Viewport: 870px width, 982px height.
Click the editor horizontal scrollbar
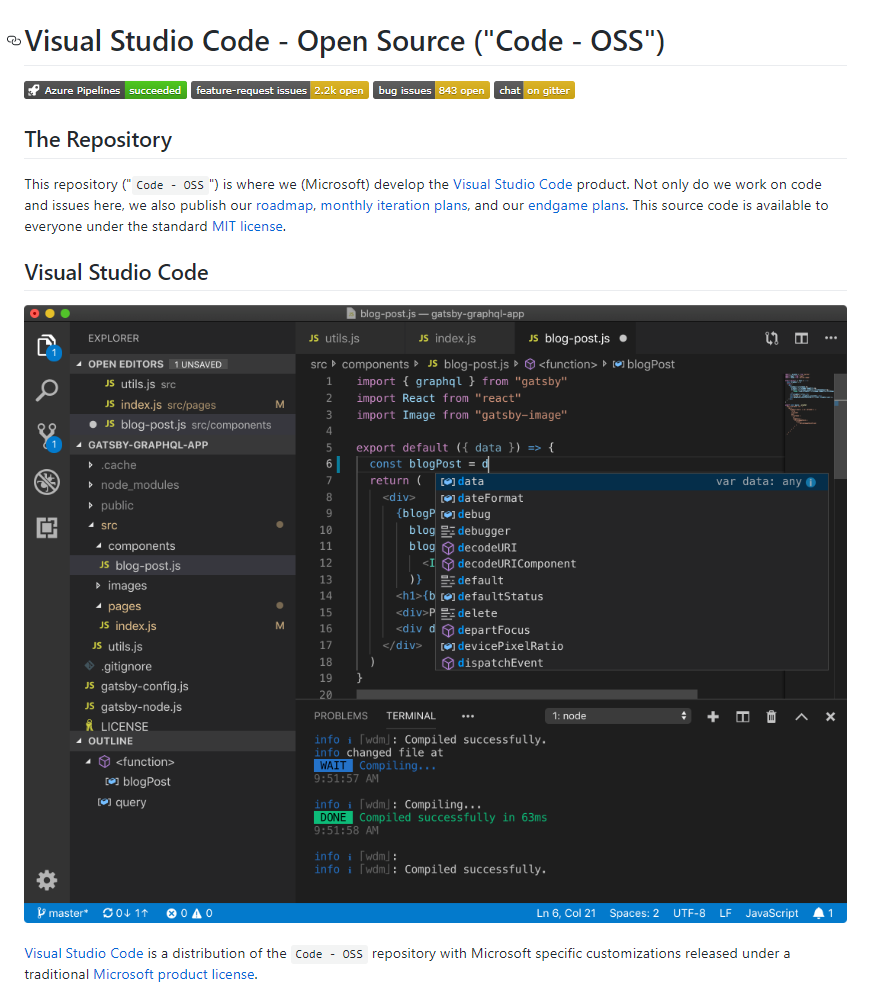(527, 694)
